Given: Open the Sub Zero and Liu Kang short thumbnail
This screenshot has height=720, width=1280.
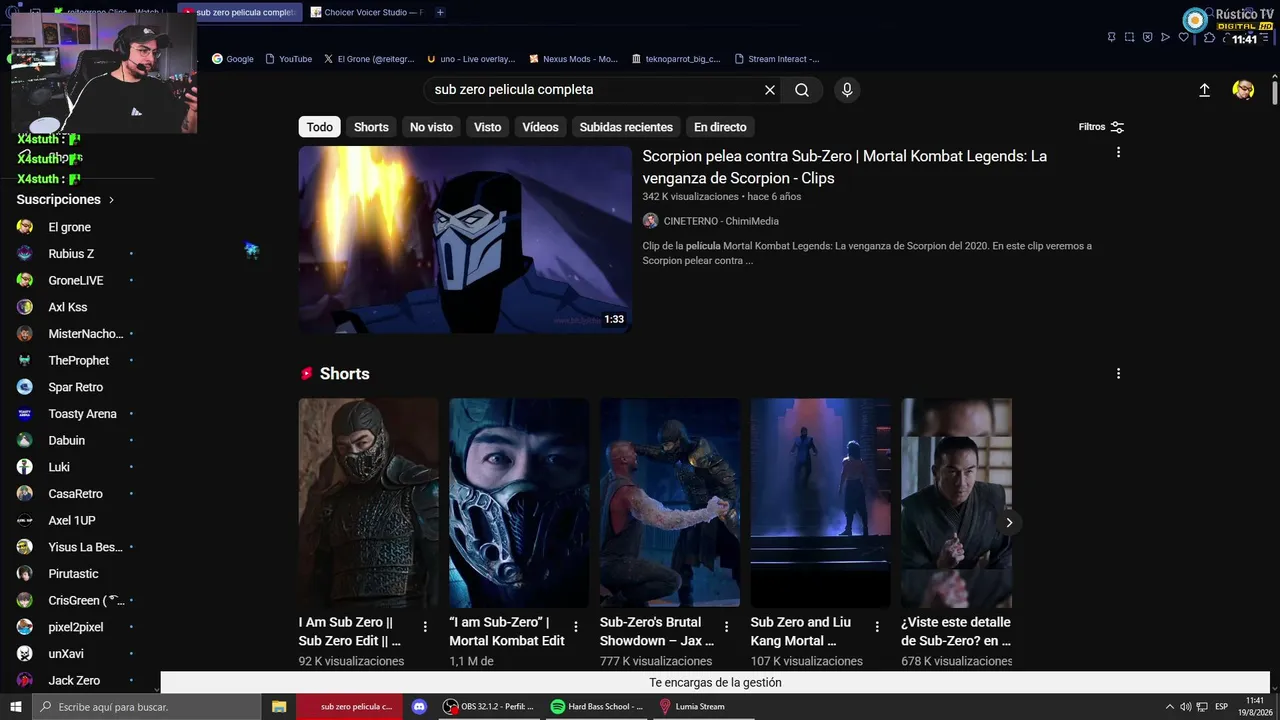Looking at the screenshot, I should (821, 503).
